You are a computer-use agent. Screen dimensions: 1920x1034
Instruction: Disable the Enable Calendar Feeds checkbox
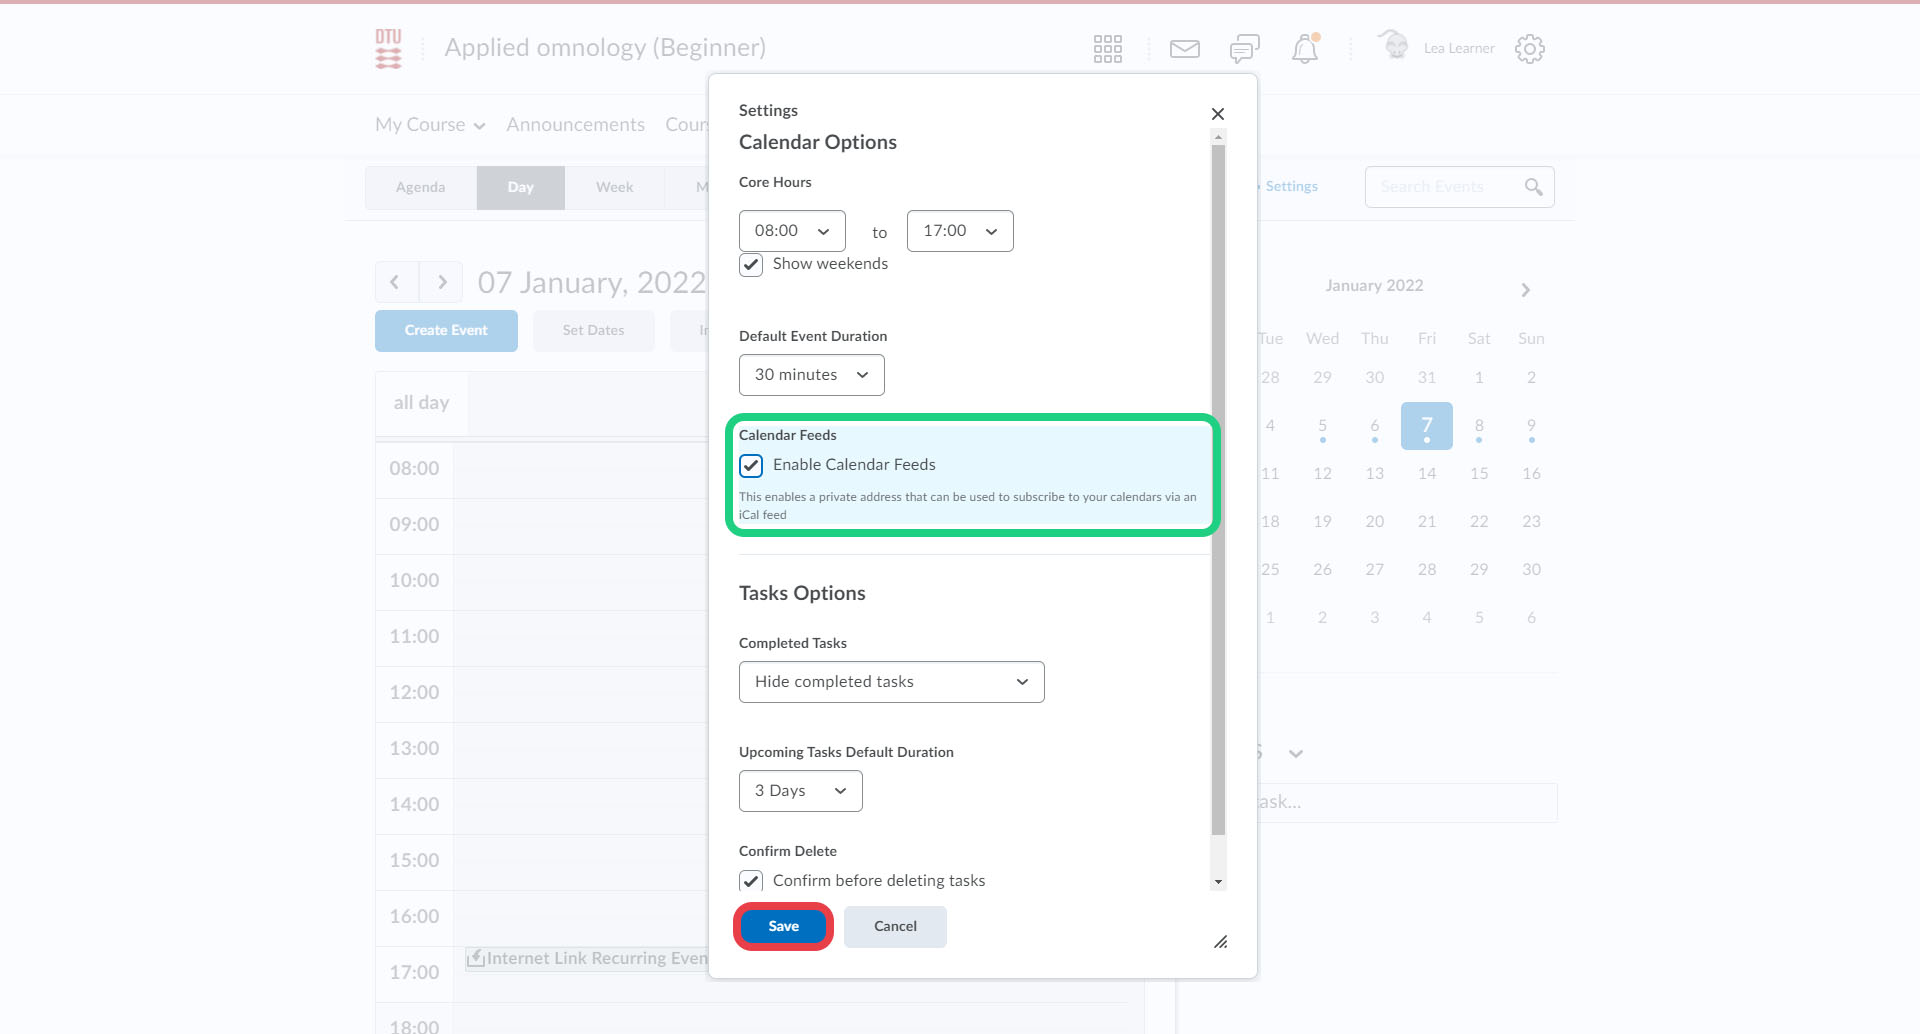751,466
